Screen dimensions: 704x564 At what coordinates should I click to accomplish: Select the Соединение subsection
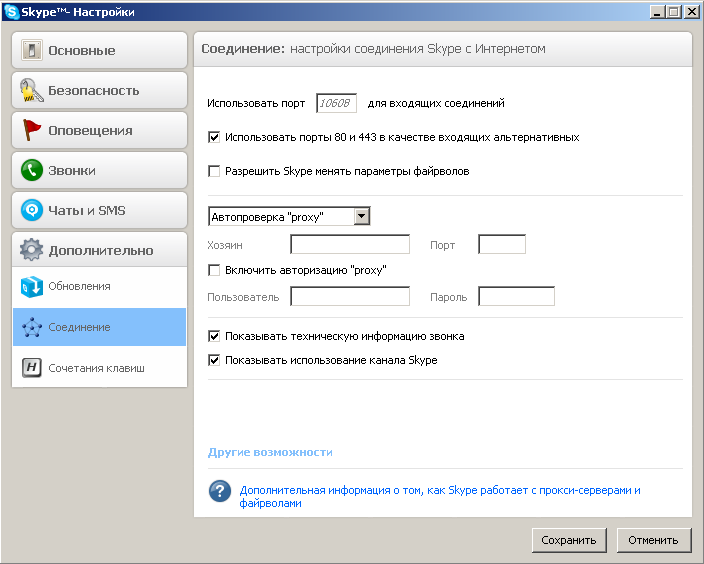[x=99, y=327]
